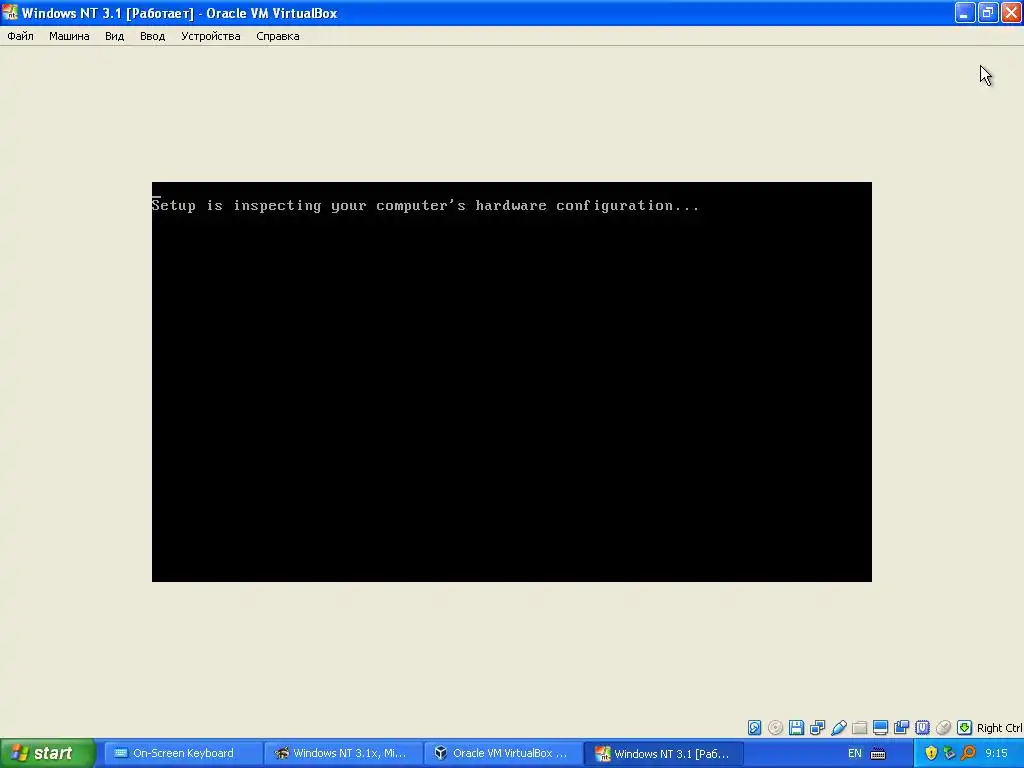Click the Windows NT 3.1 [Раб... taskbar button

pos(664,753)
